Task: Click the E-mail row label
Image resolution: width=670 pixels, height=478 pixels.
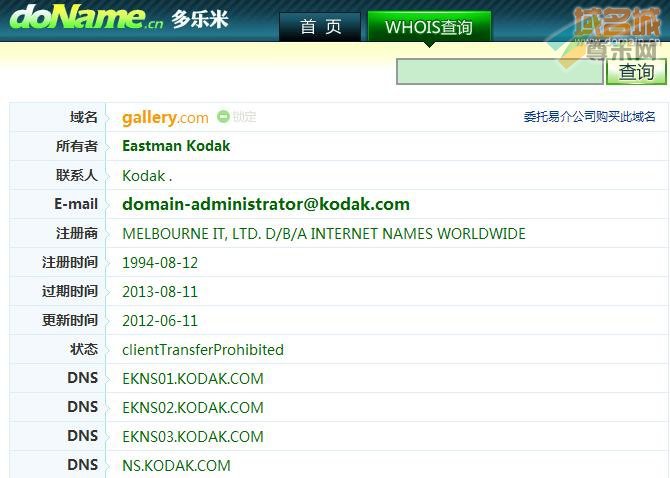Action: [76, 204]
